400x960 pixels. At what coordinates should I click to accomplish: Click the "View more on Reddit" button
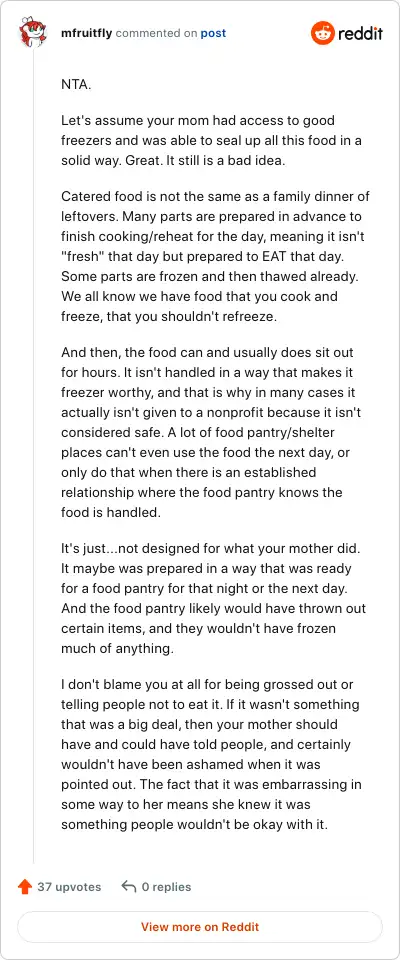[x=200, y=927]
